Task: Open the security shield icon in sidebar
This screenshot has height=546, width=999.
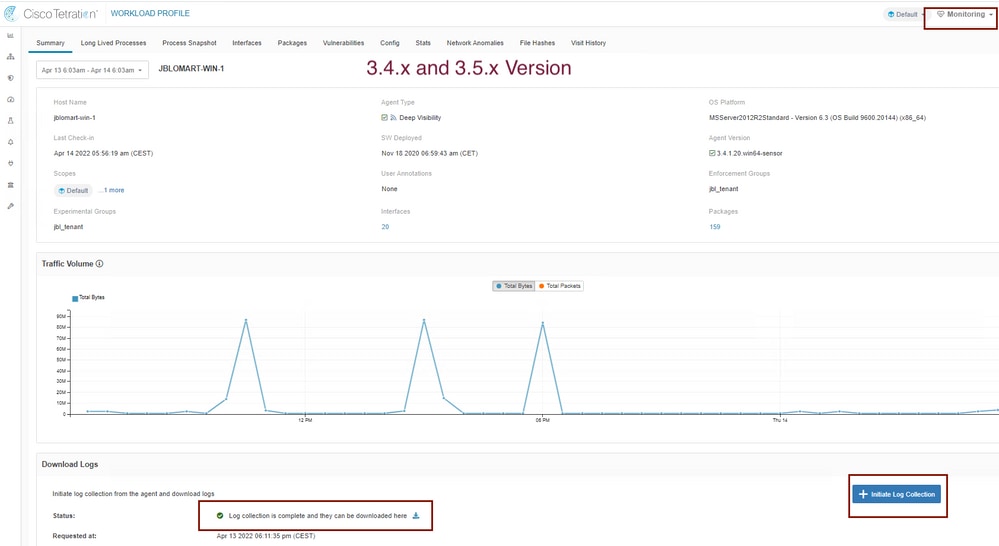Action: click(10, 78)
